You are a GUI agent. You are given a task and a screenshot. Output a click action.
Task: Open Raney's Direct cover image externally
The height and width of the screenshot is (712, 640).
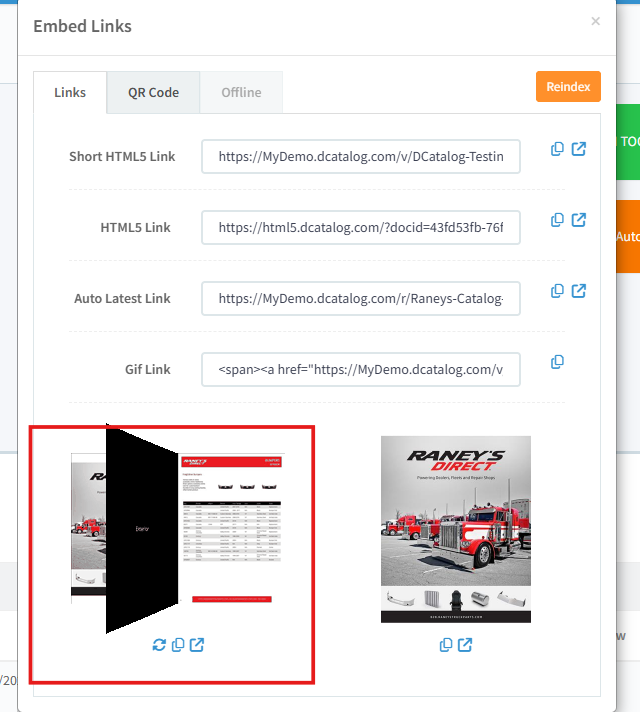(465, 645)
